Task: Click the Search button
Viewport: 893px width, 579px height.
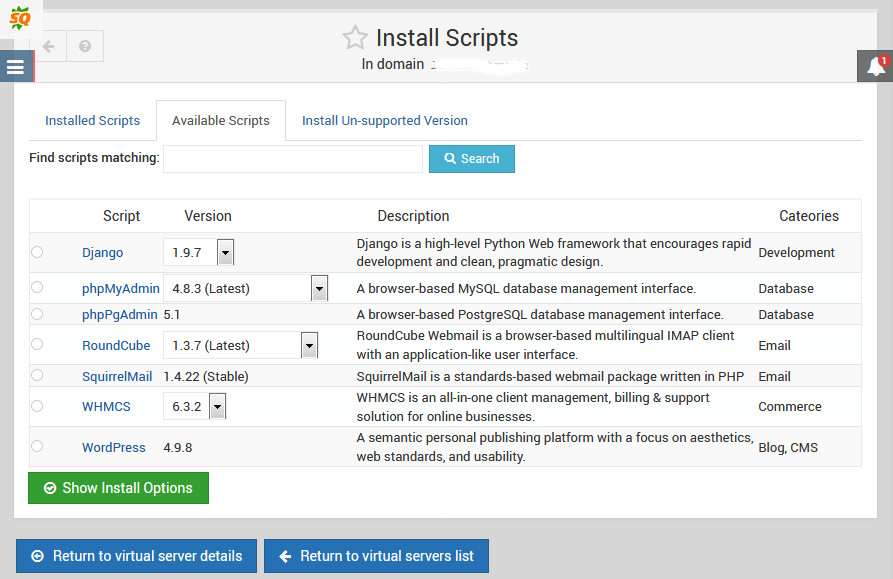Action: pyautogui.click(x=471, y=159)
